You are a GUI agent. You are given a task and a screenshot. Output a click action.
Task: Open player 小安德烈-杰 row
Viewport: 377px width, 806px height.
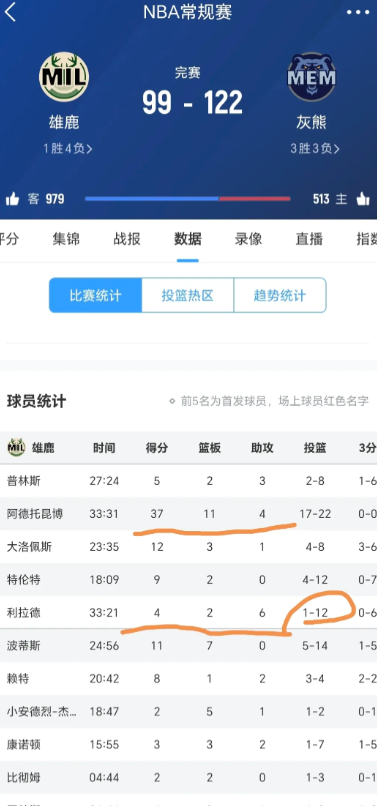(188, 711)
